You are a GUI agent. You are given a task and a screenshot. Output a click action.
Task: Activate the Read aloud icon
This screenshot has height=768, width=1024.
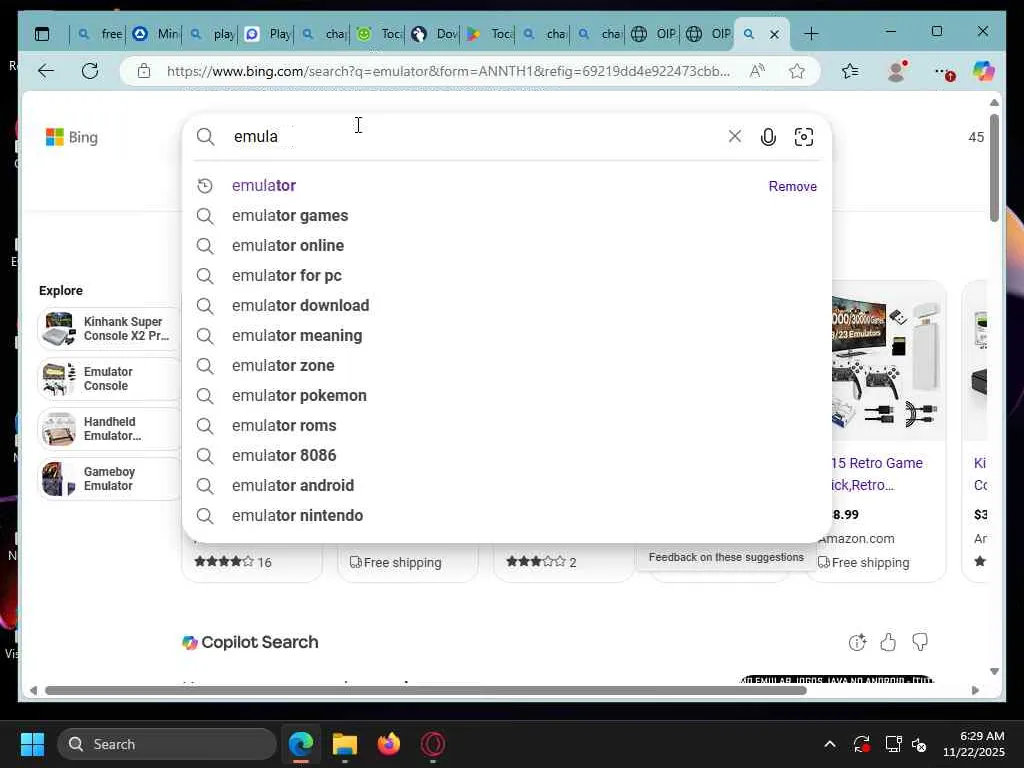(757, 71)
